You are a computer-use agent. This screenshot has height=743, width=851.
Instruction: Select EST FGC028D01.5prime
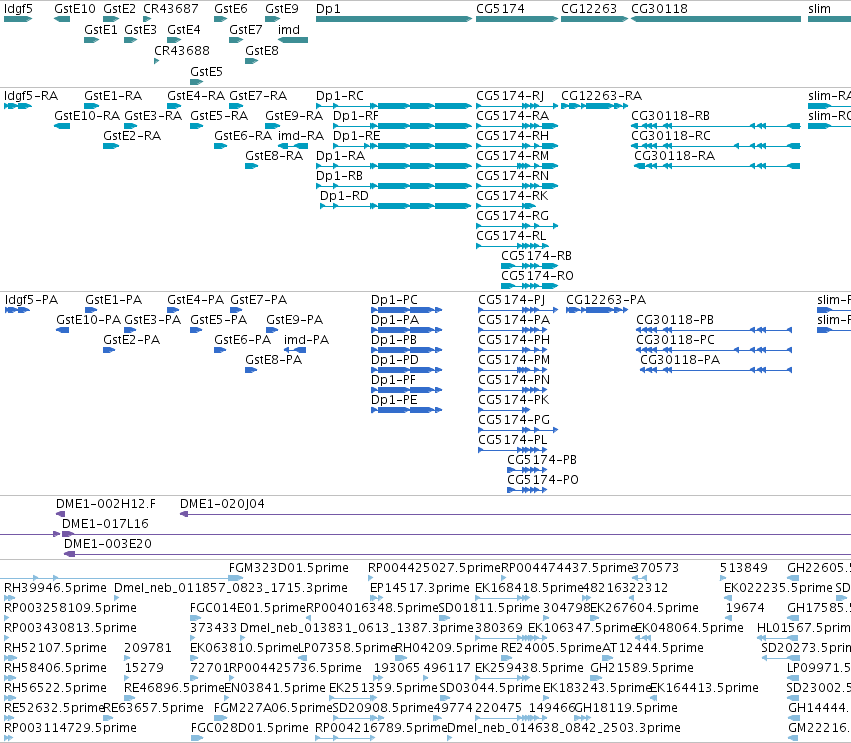249,728
